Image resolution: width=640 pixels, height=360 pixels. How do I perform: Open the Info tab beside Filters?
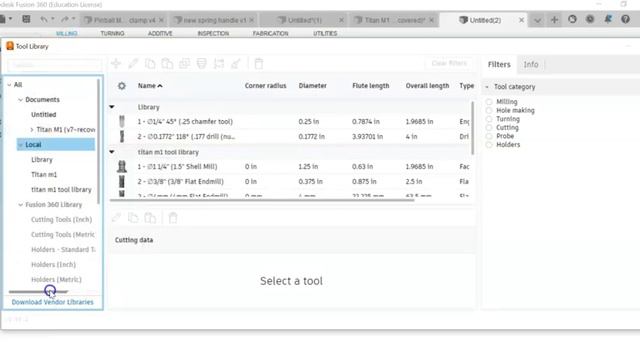click(x=531, y=64)
